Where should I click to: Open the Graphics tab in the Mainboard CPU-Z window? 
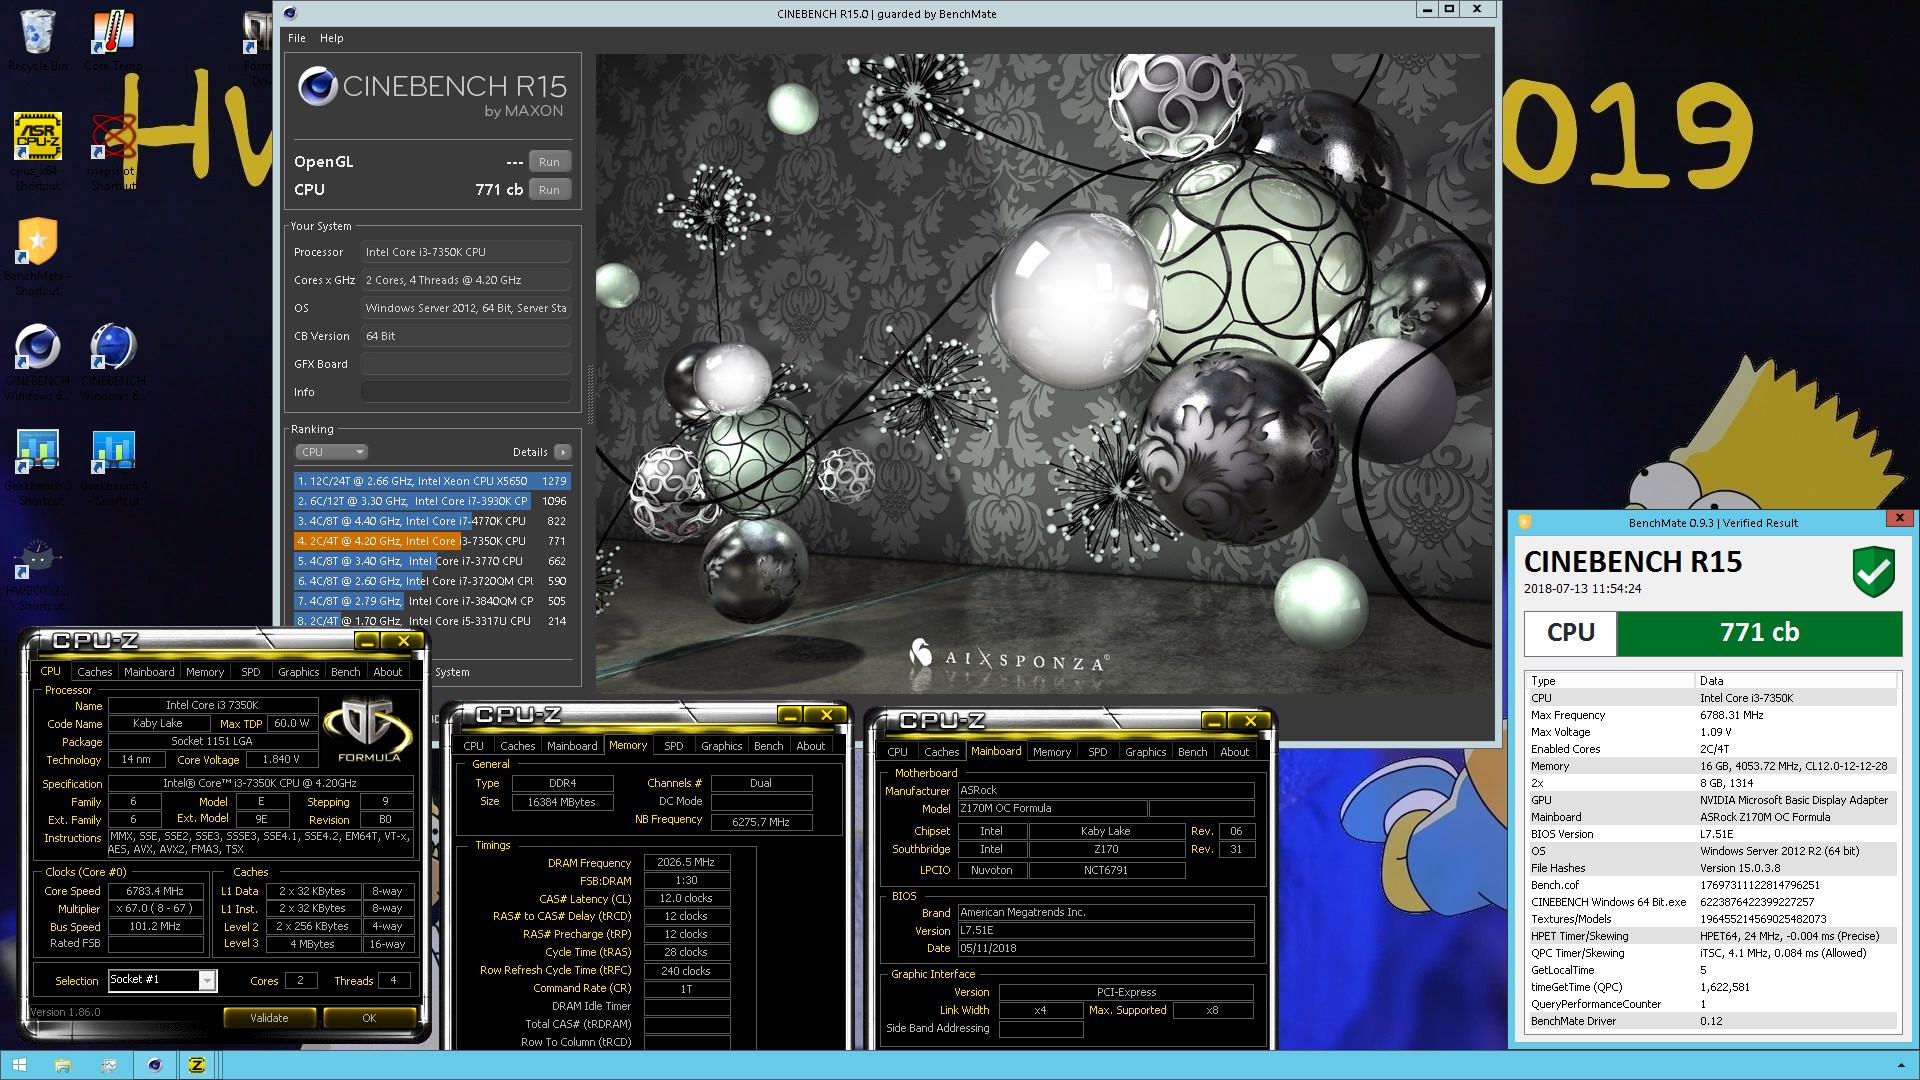[x=1145, y=752]
